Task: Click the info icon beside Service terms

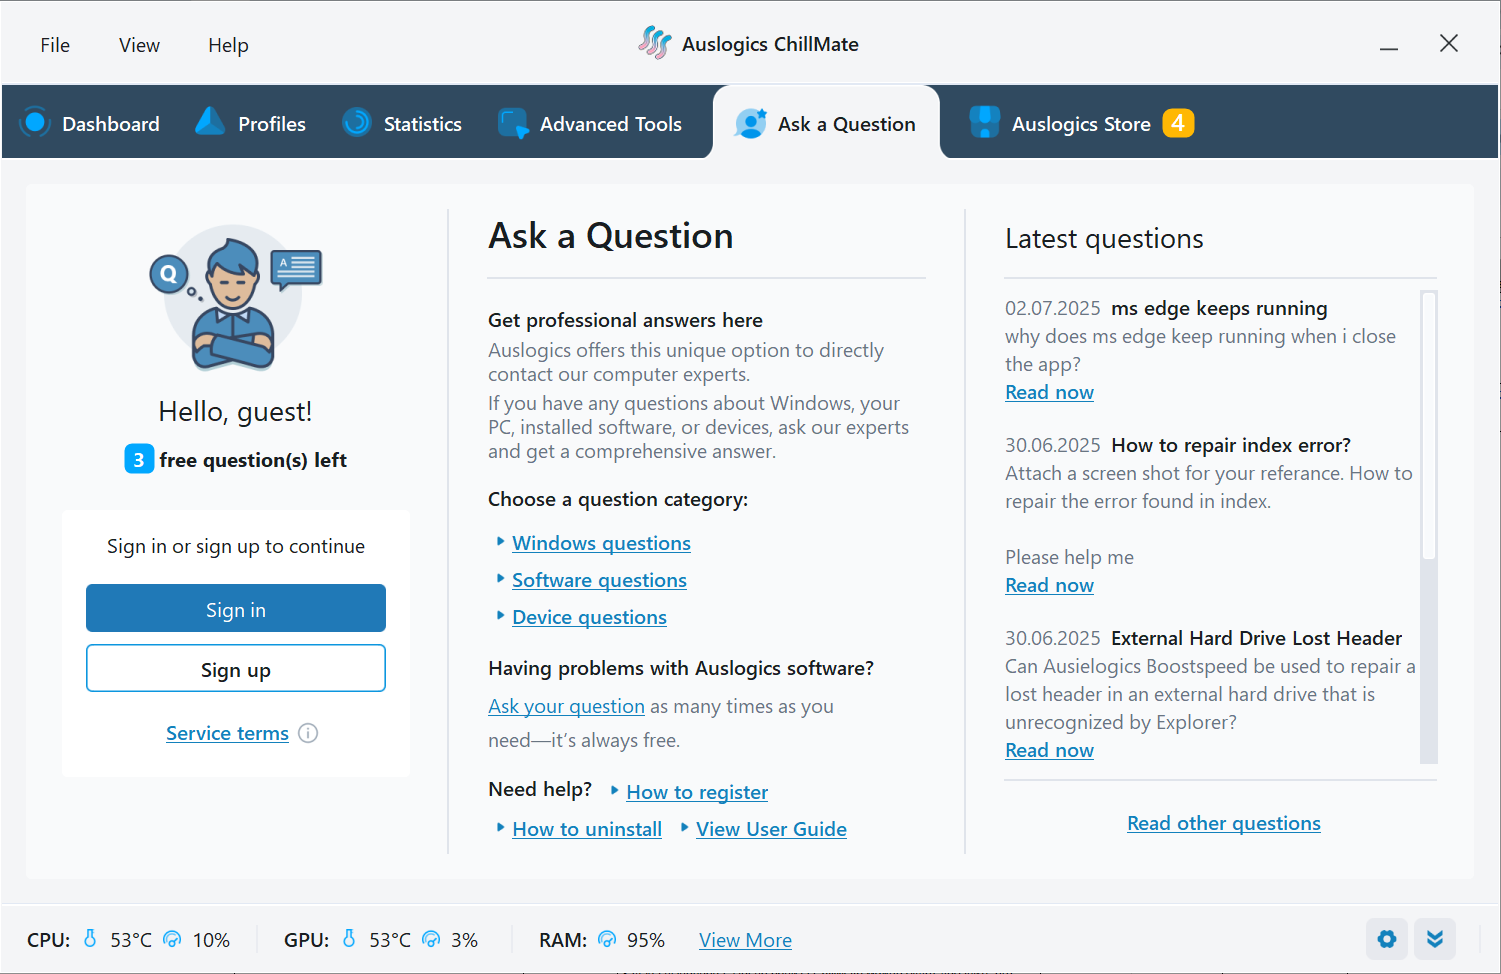Action: click(x=308, y=733)
